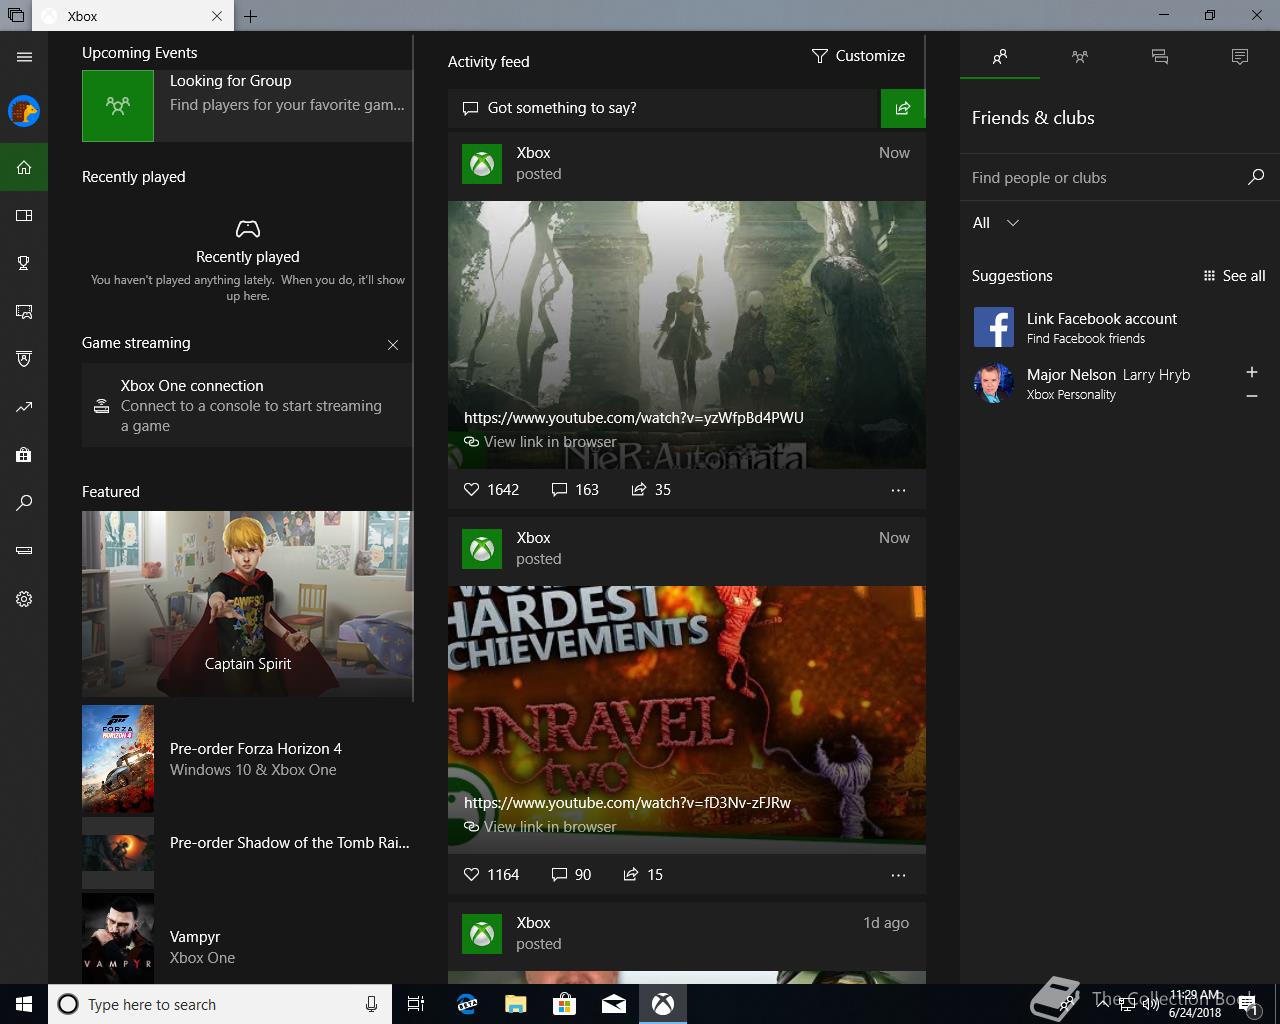
Task: Open comments on the 163-comment post
Action: coord(575,489)
